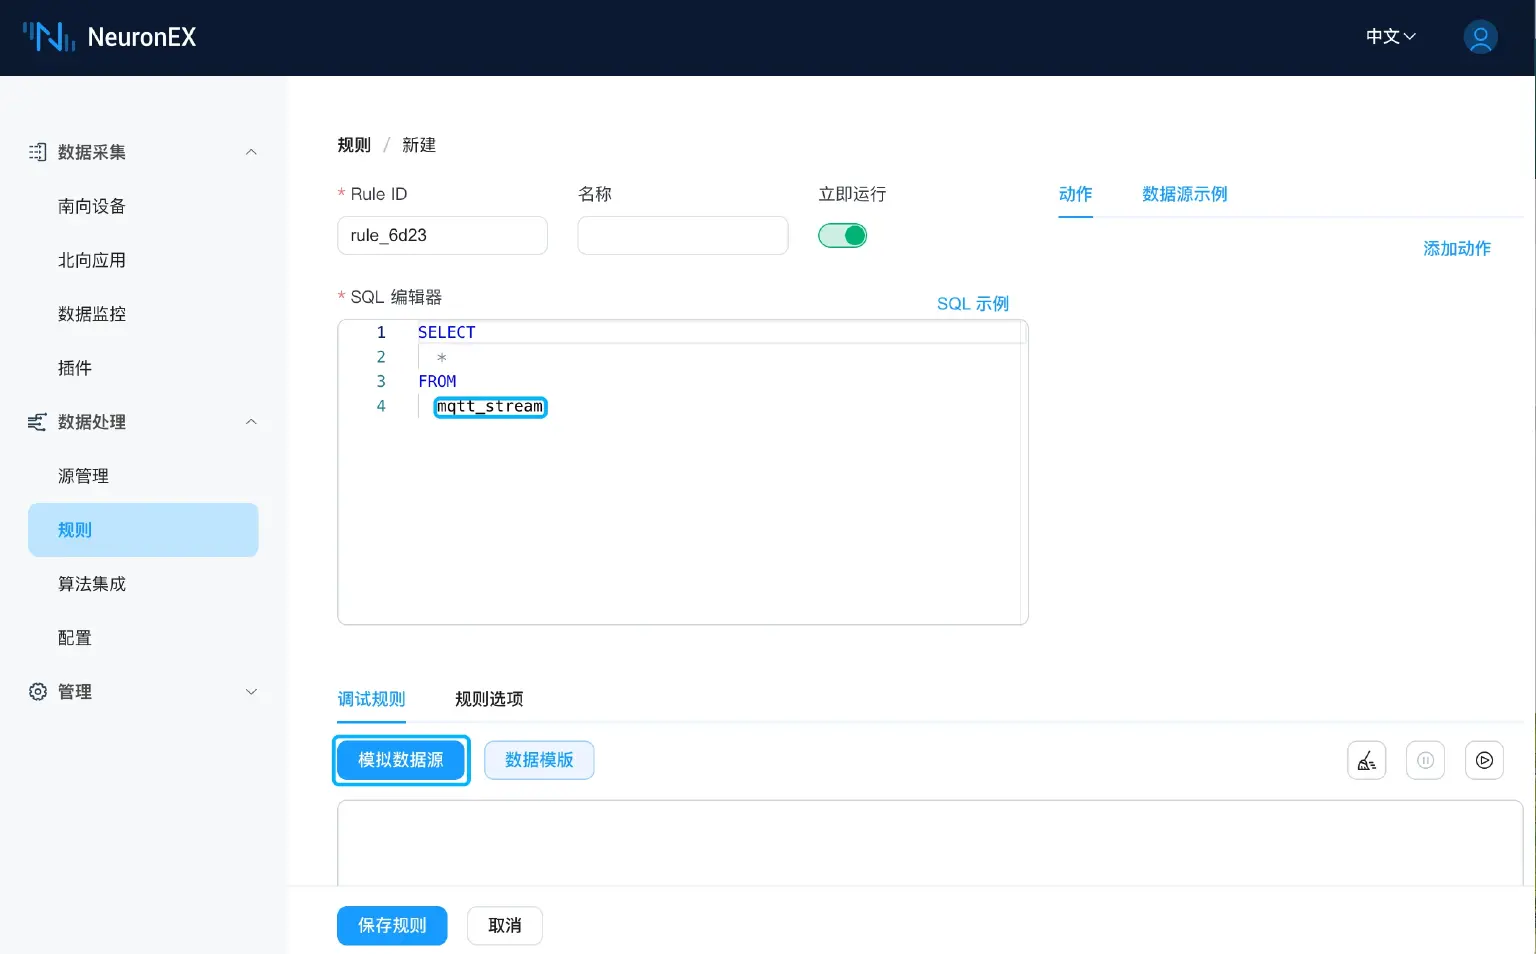
Task: Toggle the 立即运行 switch off
Action: point(842,236)
